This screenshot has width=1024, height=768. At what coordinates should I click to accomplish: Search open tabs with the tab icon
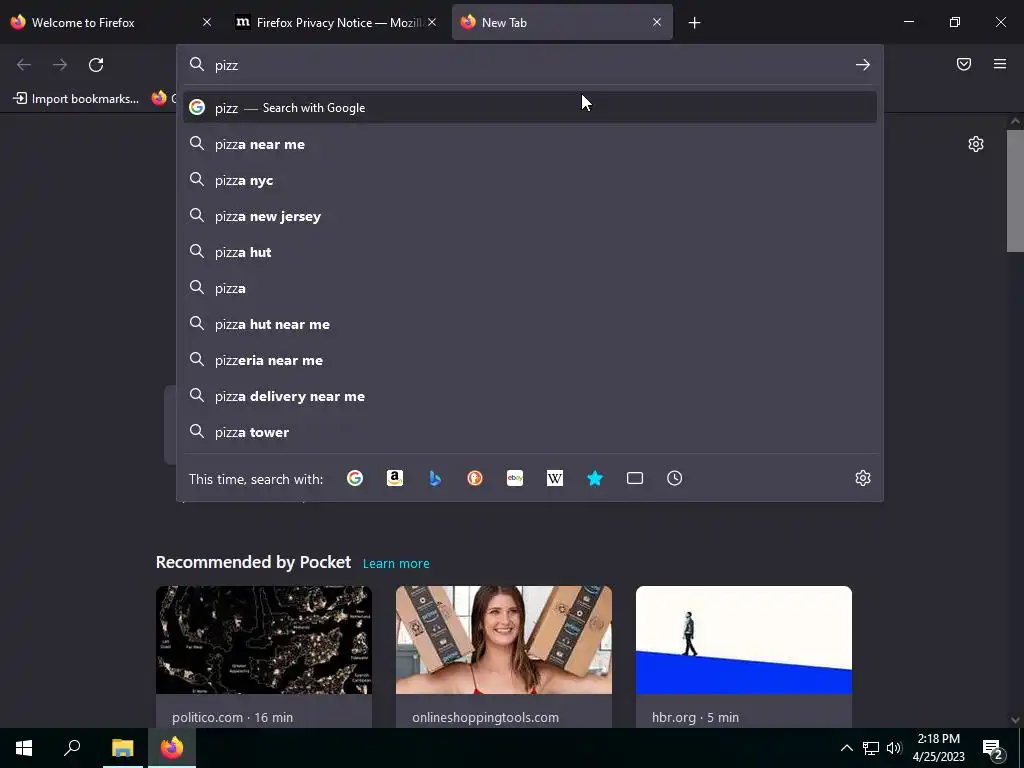(x=635, y=479)
